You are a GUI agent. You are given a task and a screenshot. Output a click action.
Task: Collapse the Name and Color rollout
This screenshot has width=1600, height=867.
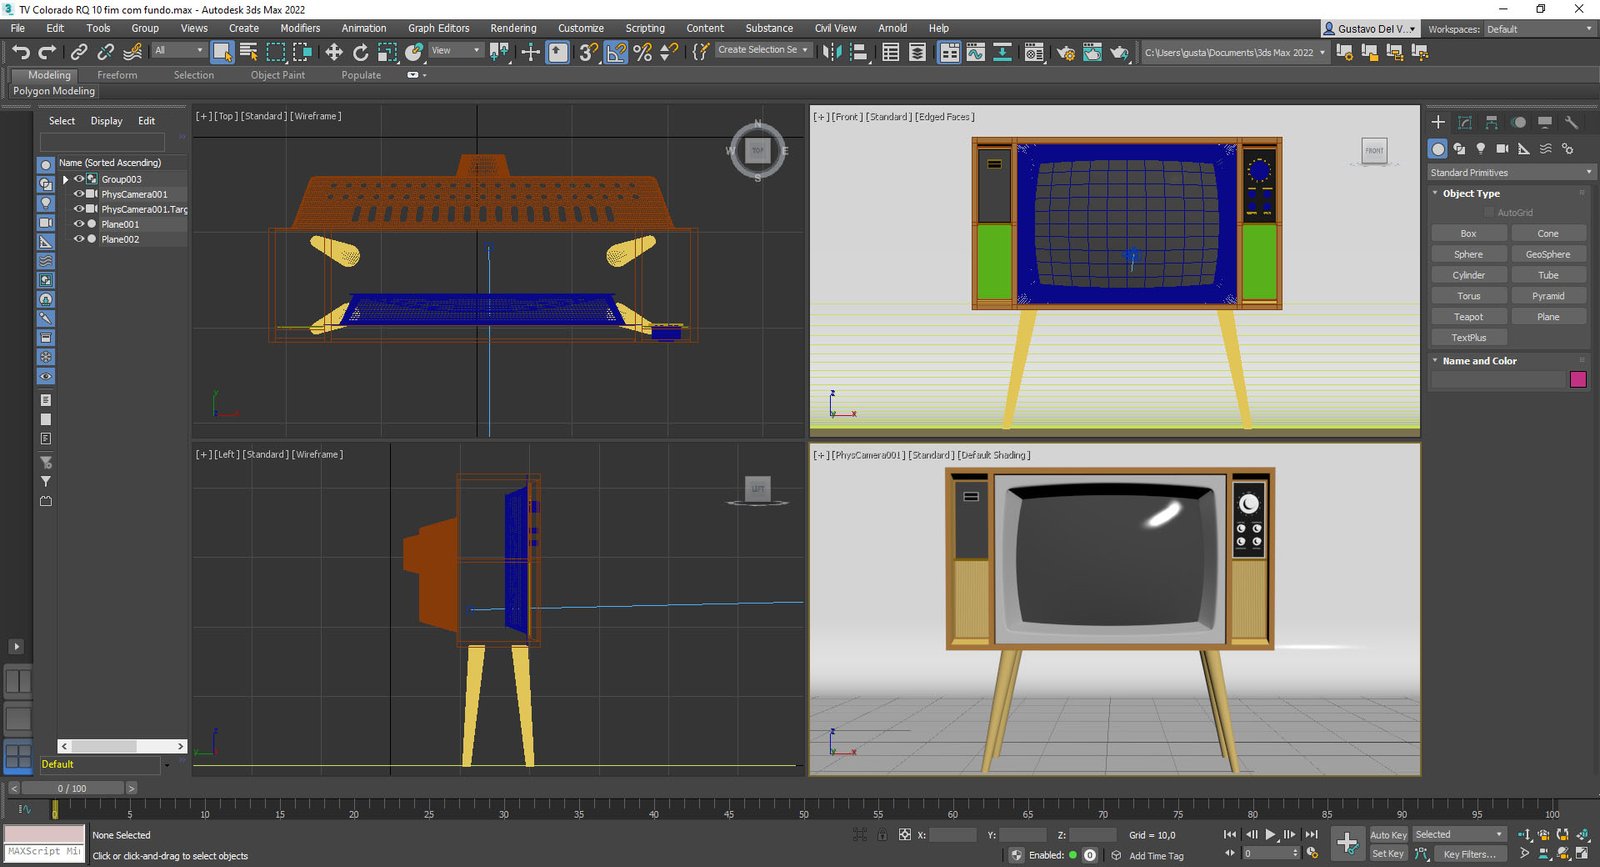tap(1436, 361)
